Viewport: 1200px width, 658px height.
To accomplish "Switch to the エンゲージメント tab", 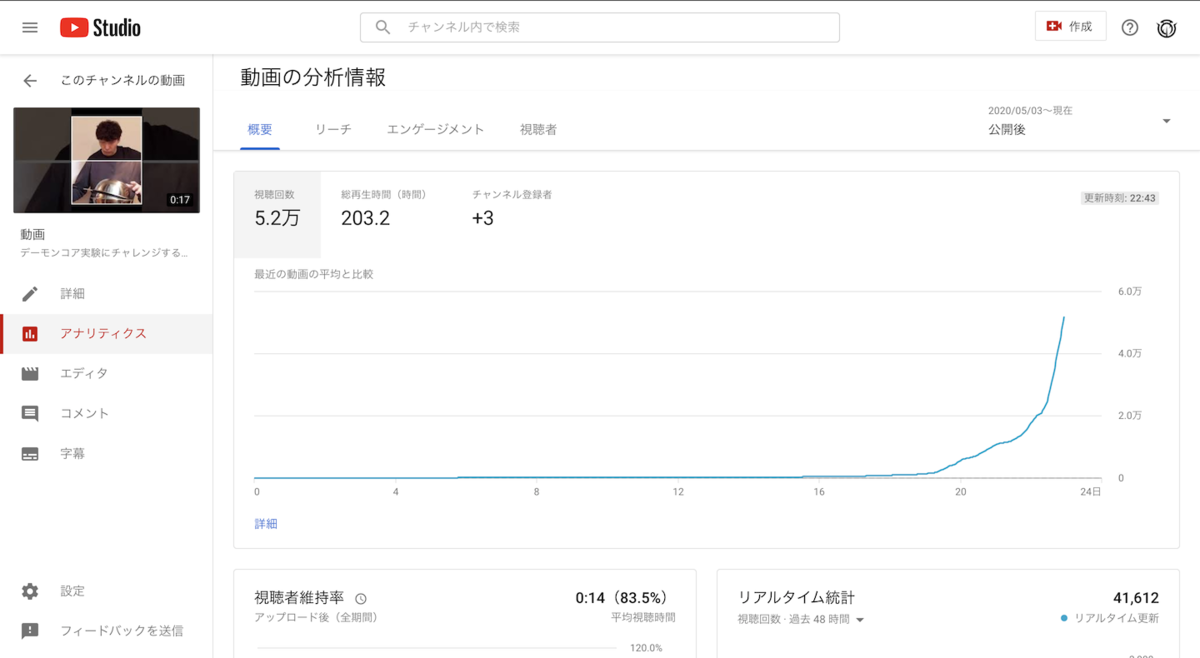I will pos(436,130).
